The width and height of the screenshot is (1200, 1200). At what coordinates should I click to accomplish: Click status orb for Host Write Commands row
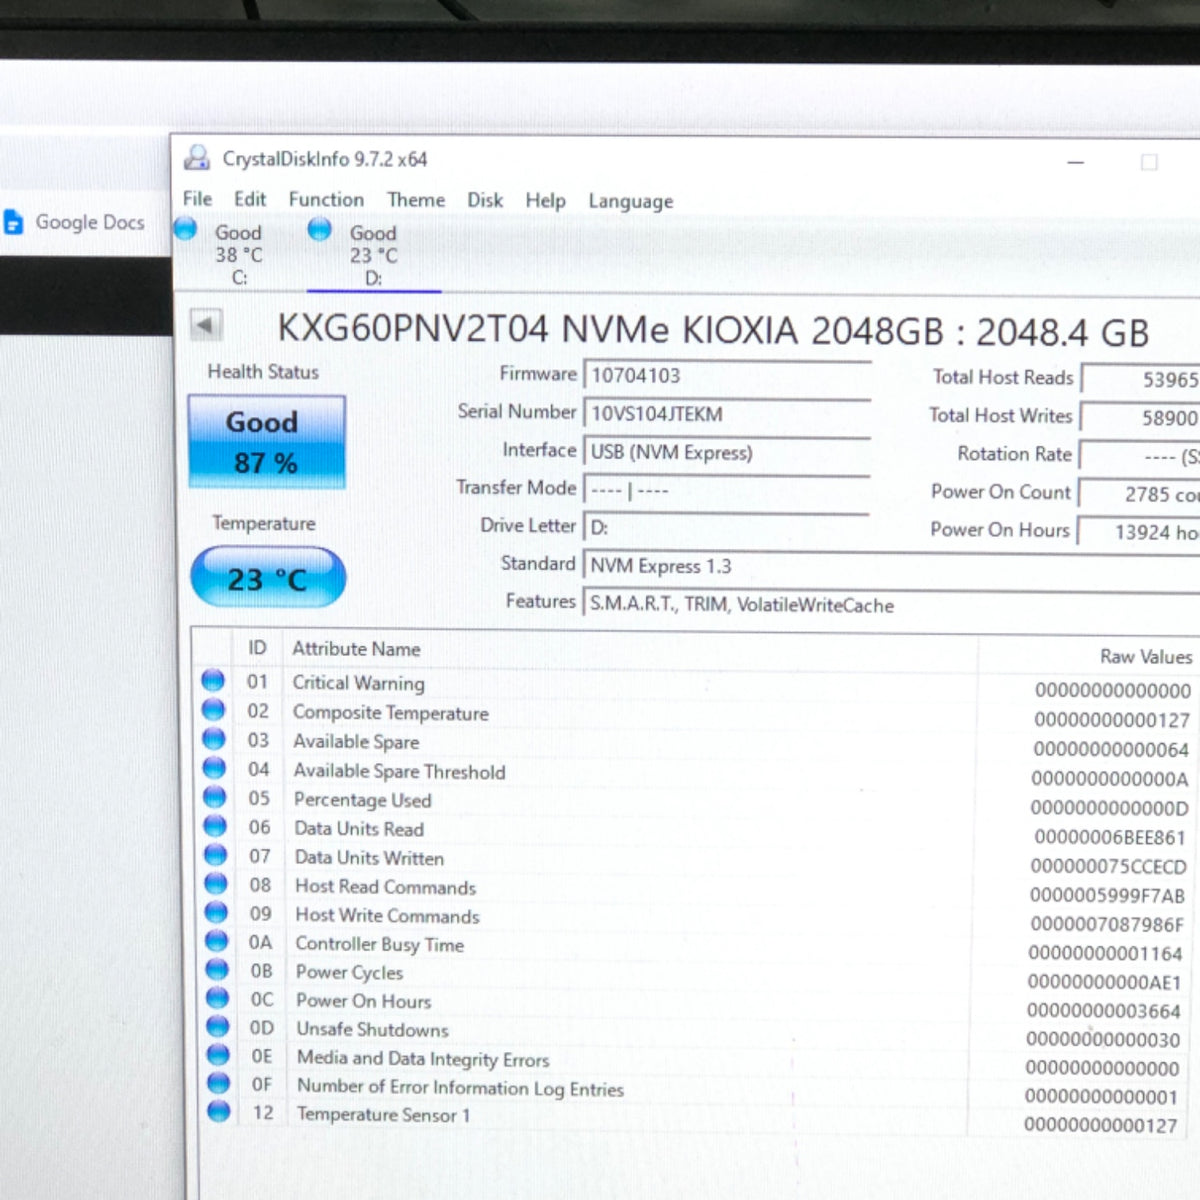pyautogui.click(x=216, y=912)
